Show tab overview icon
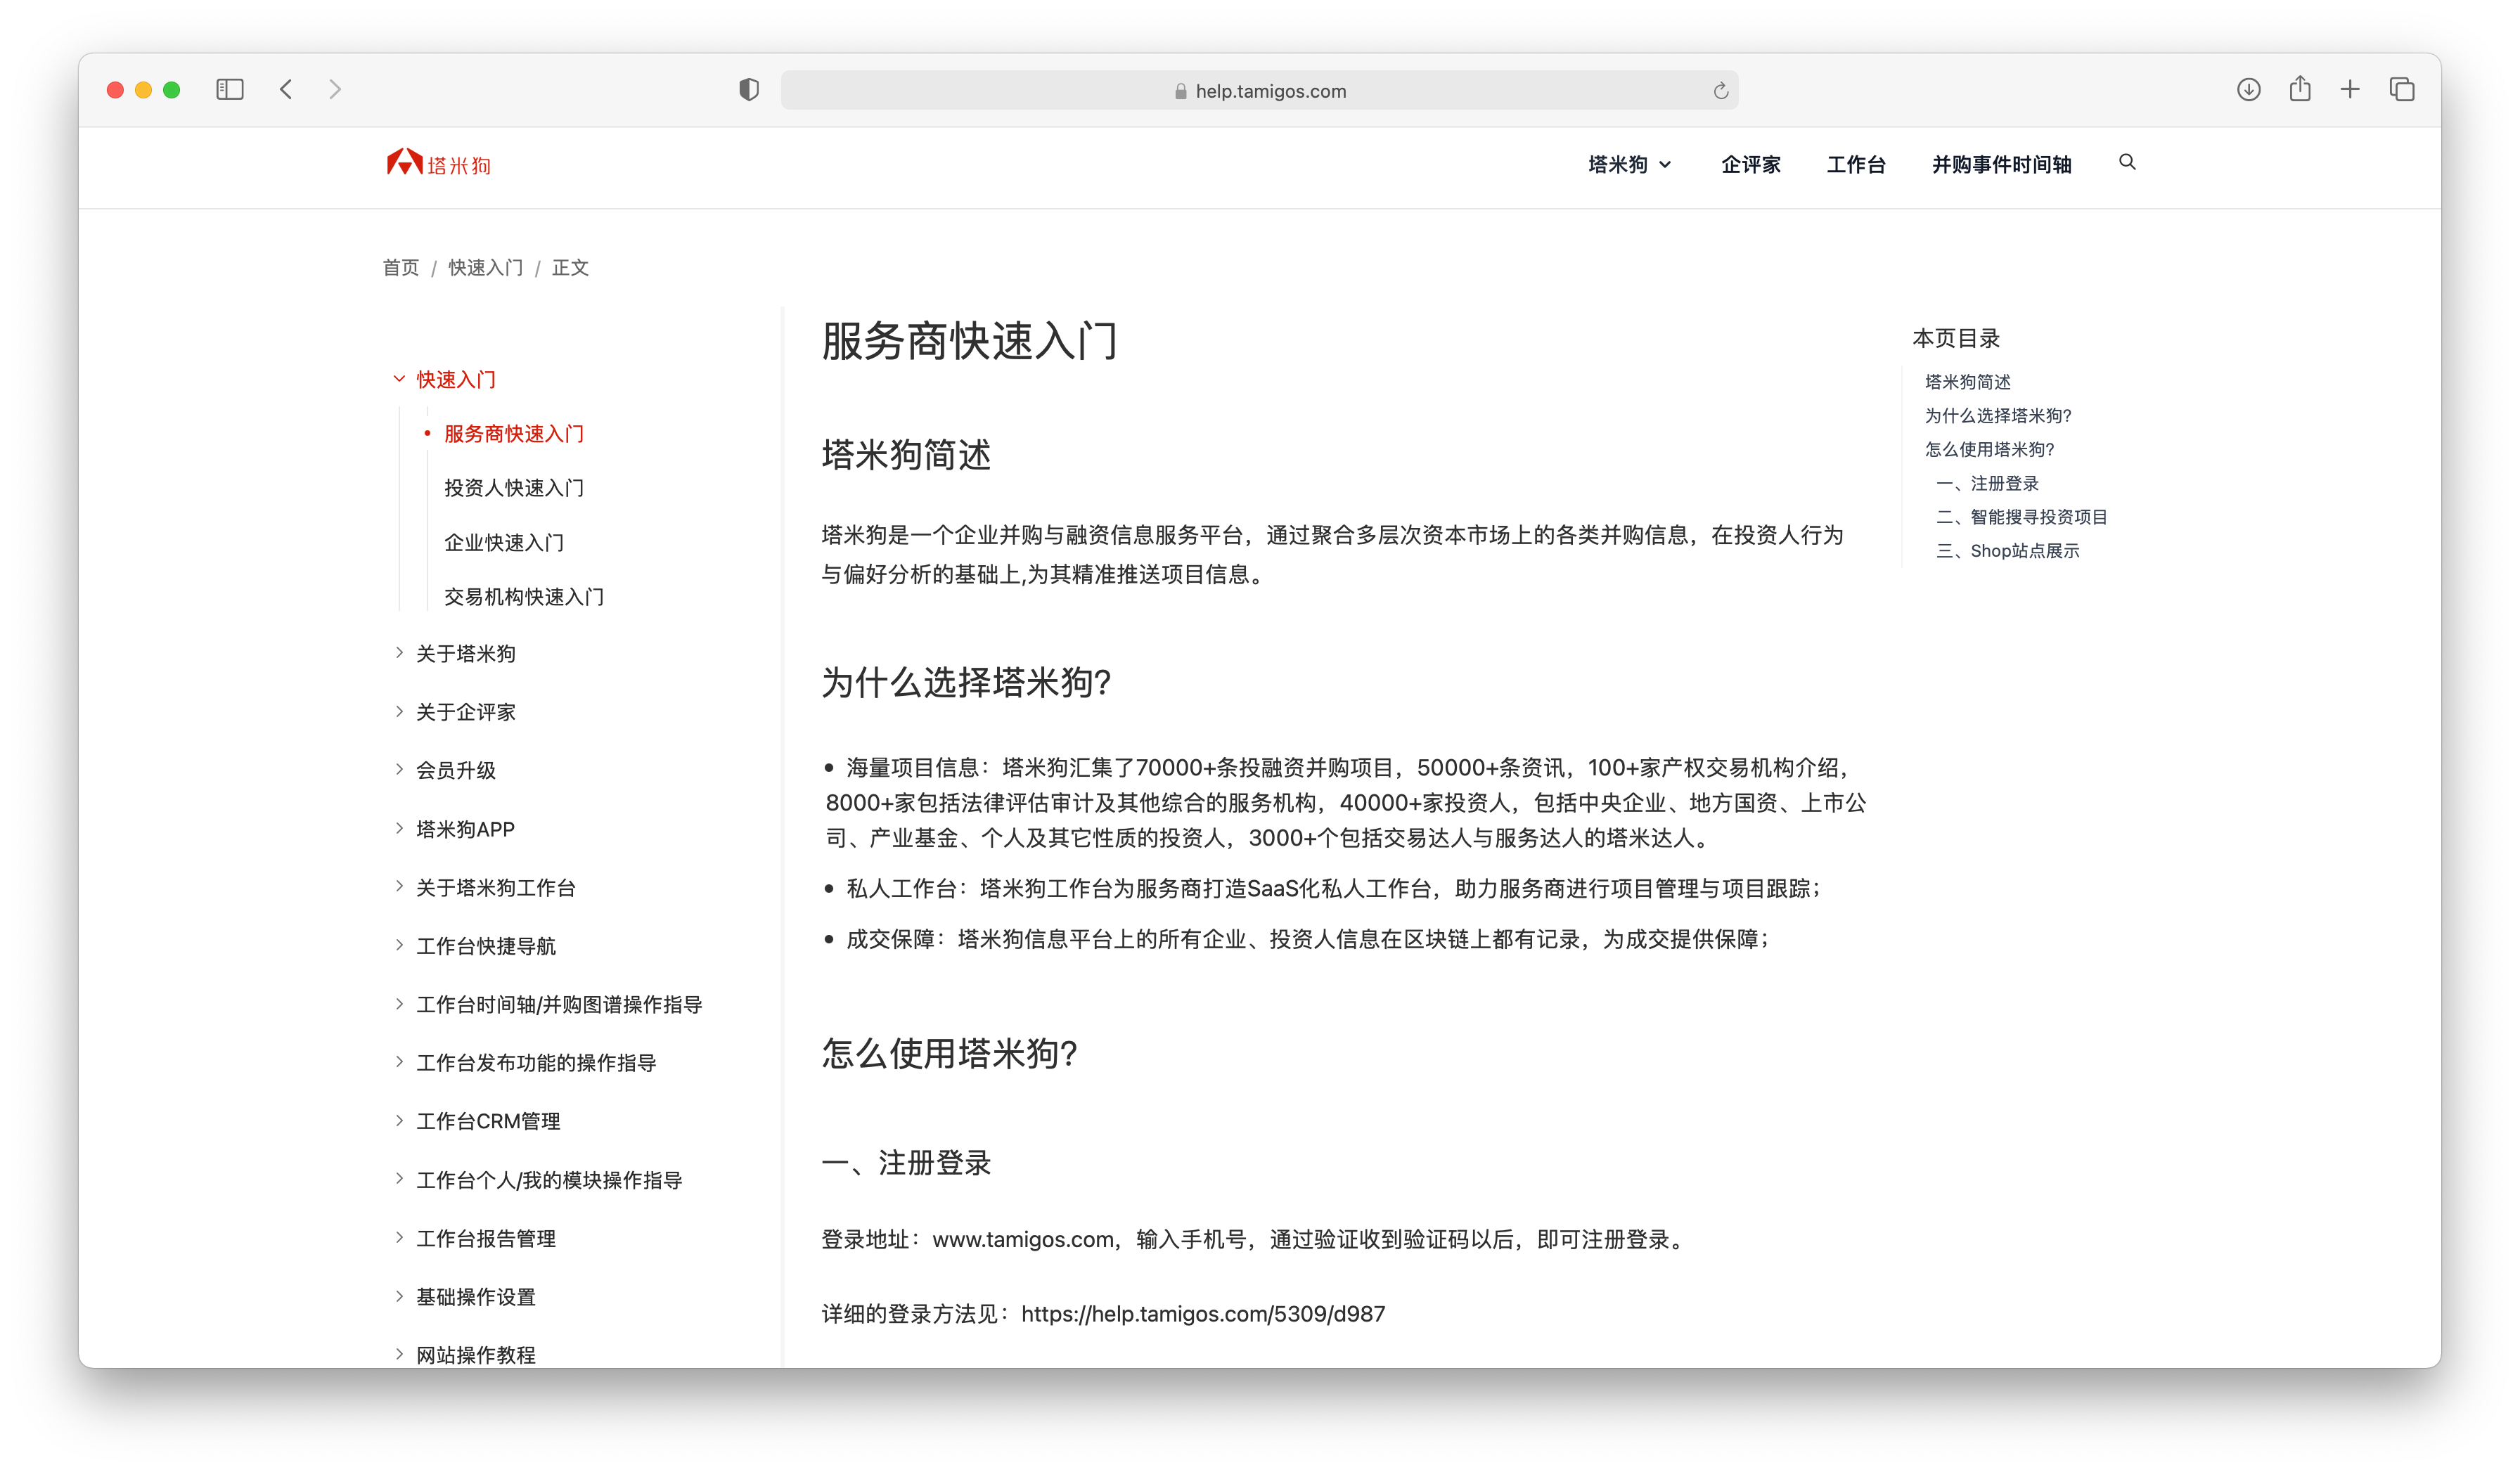2520x1472 pixels. tap(2402, 90)
